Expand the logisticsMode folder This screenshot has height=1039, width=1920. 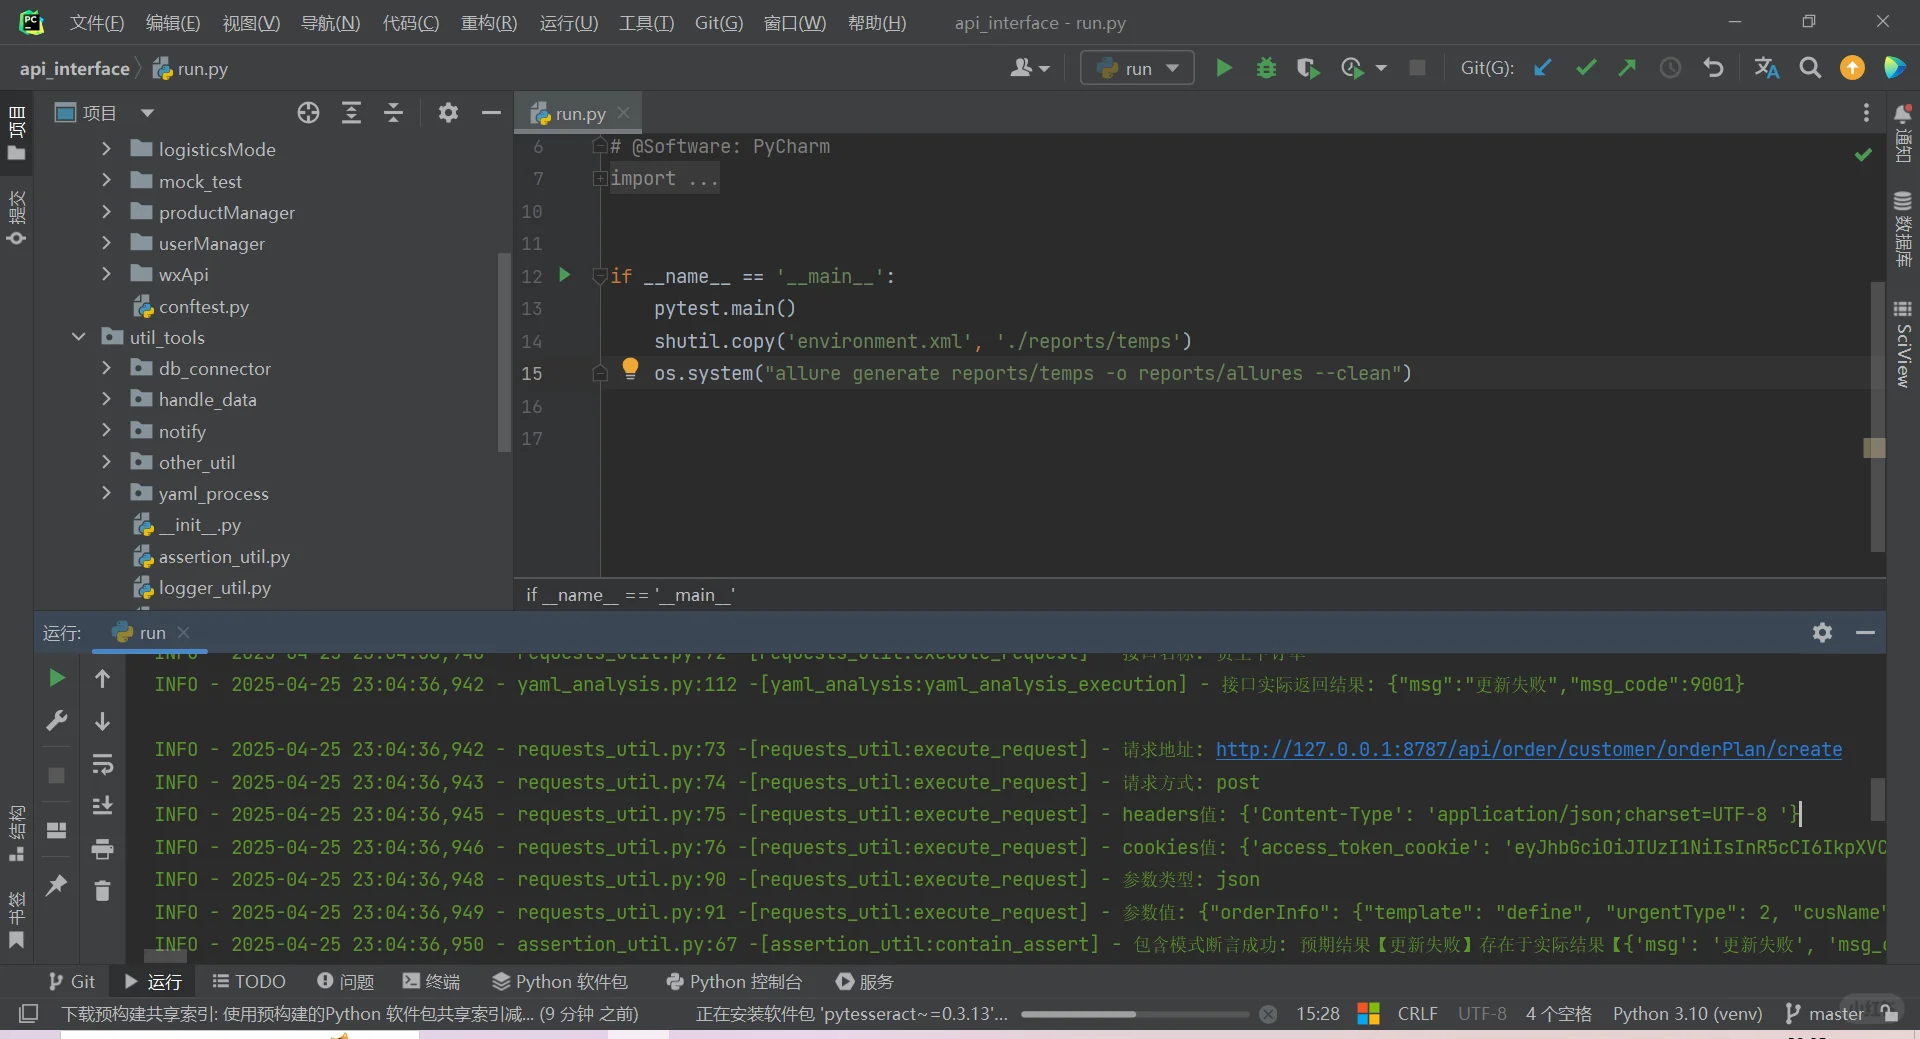click(x=107, y=149)
